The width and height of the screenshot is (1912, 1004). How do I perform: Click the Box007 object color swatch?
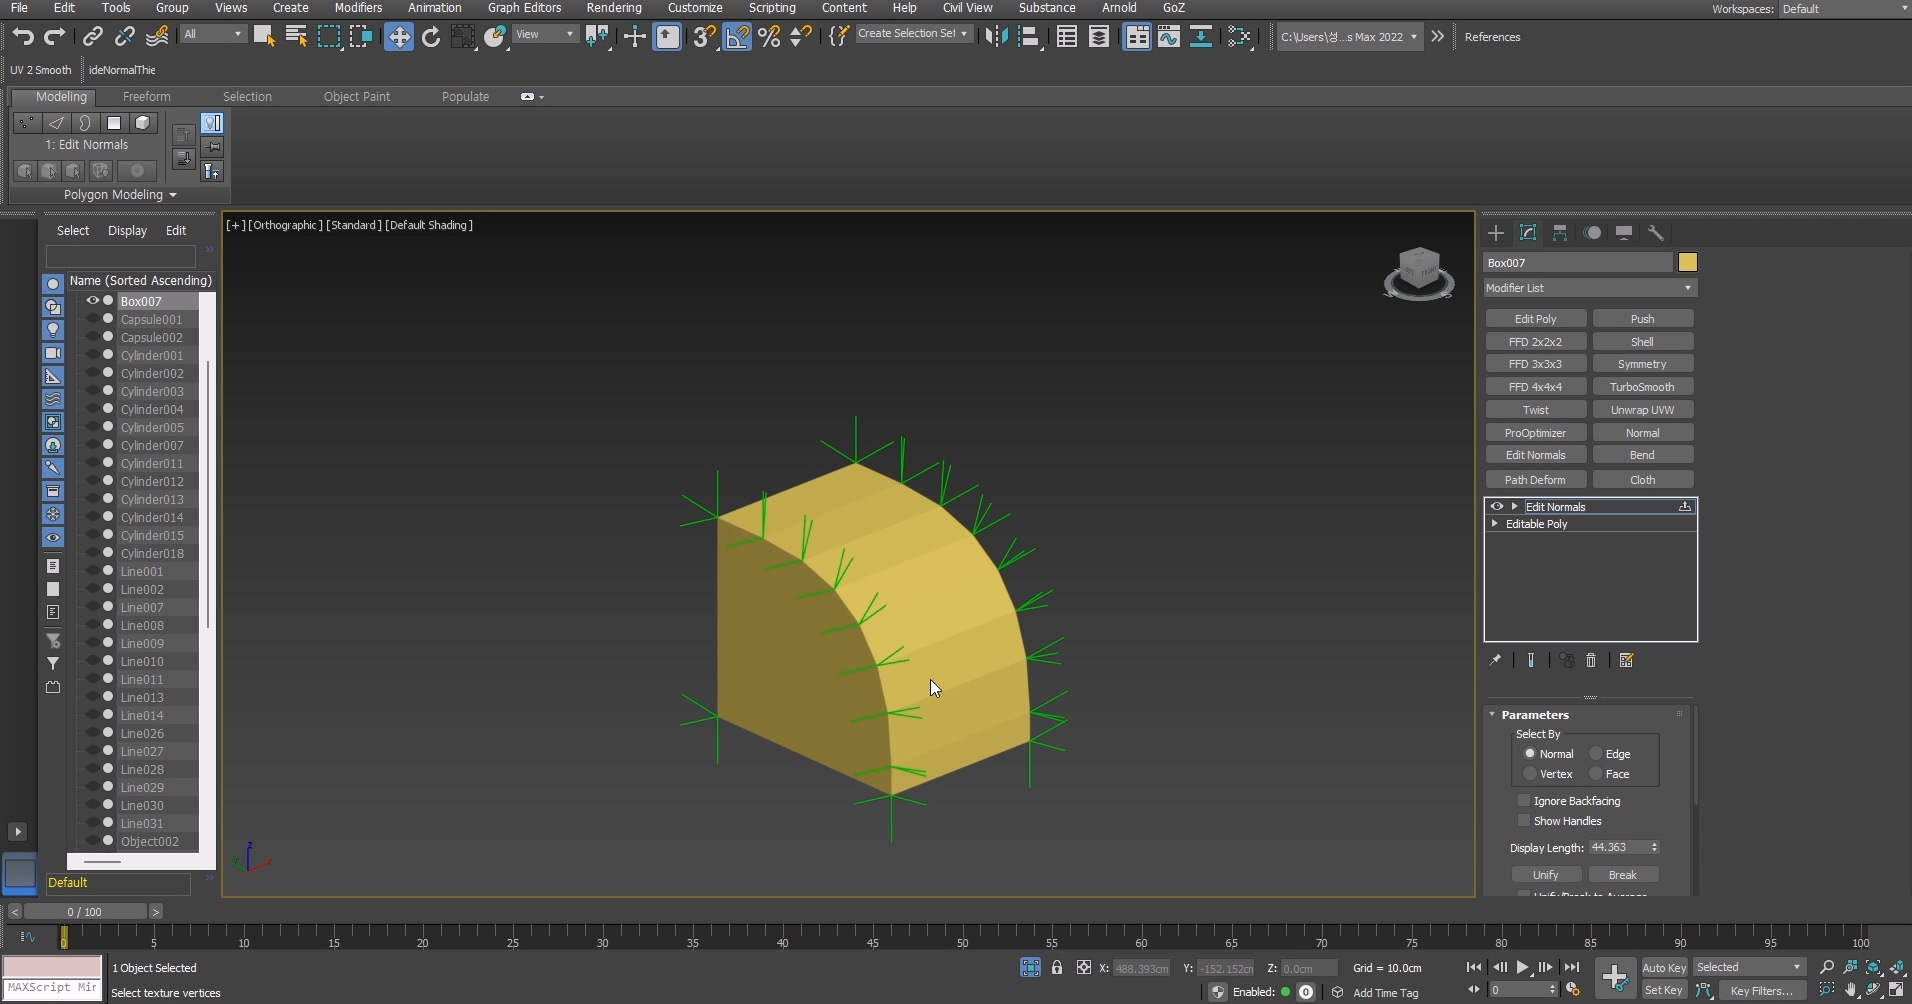point(1688,263)
